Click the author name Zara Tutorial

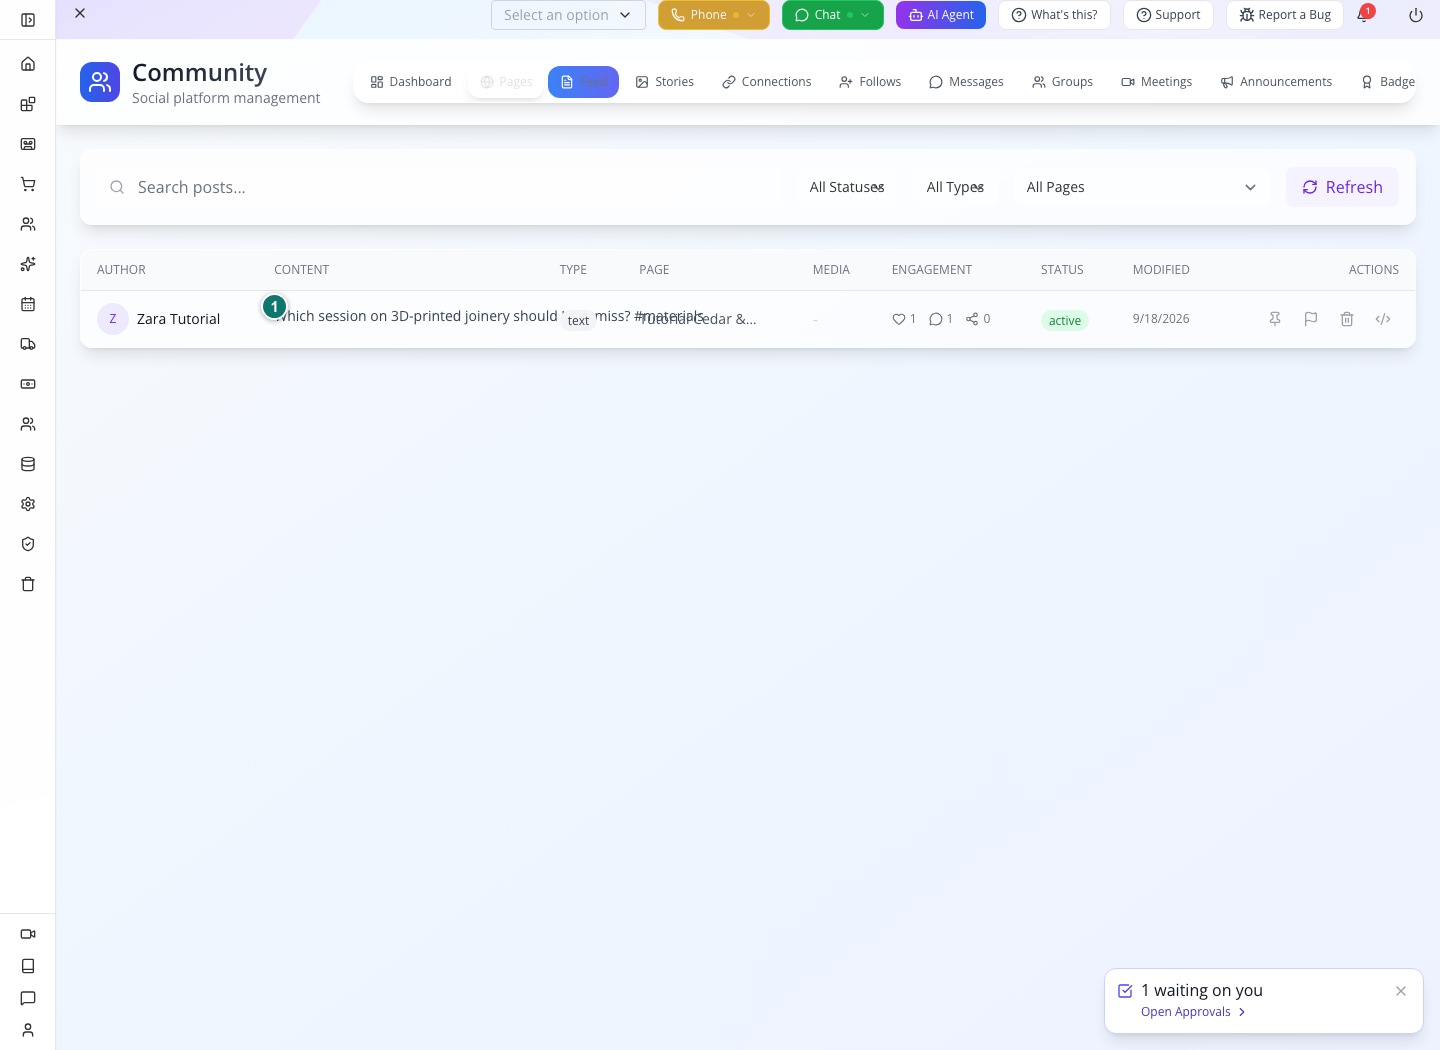[178, 319]
